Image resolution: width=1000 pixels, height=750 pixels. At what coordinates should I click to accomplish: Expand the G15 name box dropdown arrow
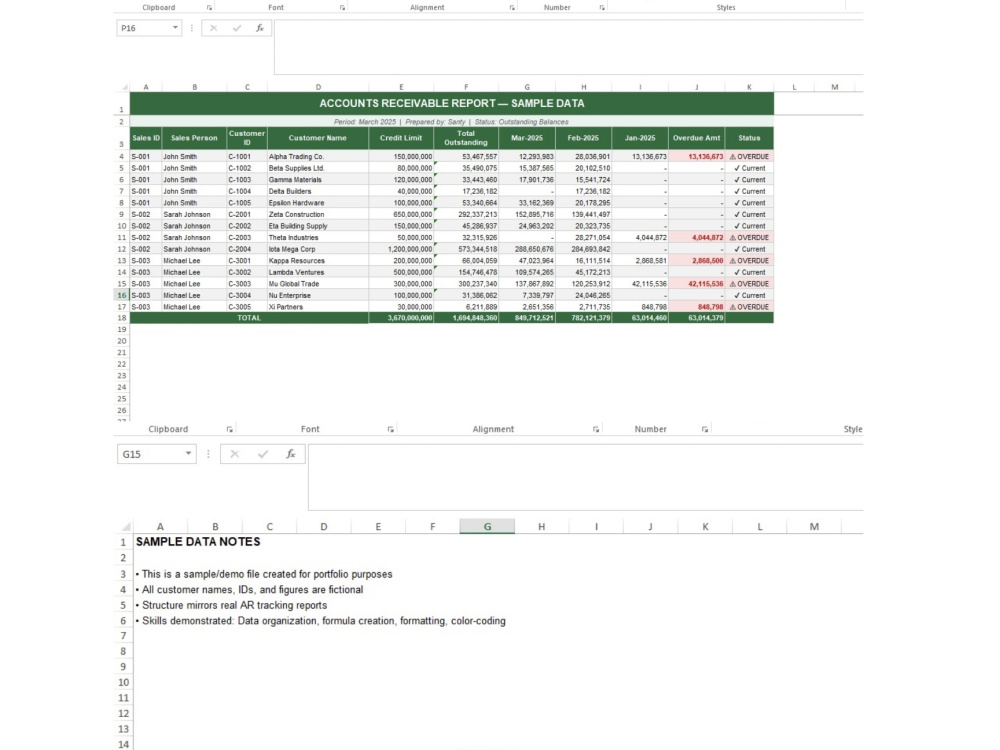(188, 454)
